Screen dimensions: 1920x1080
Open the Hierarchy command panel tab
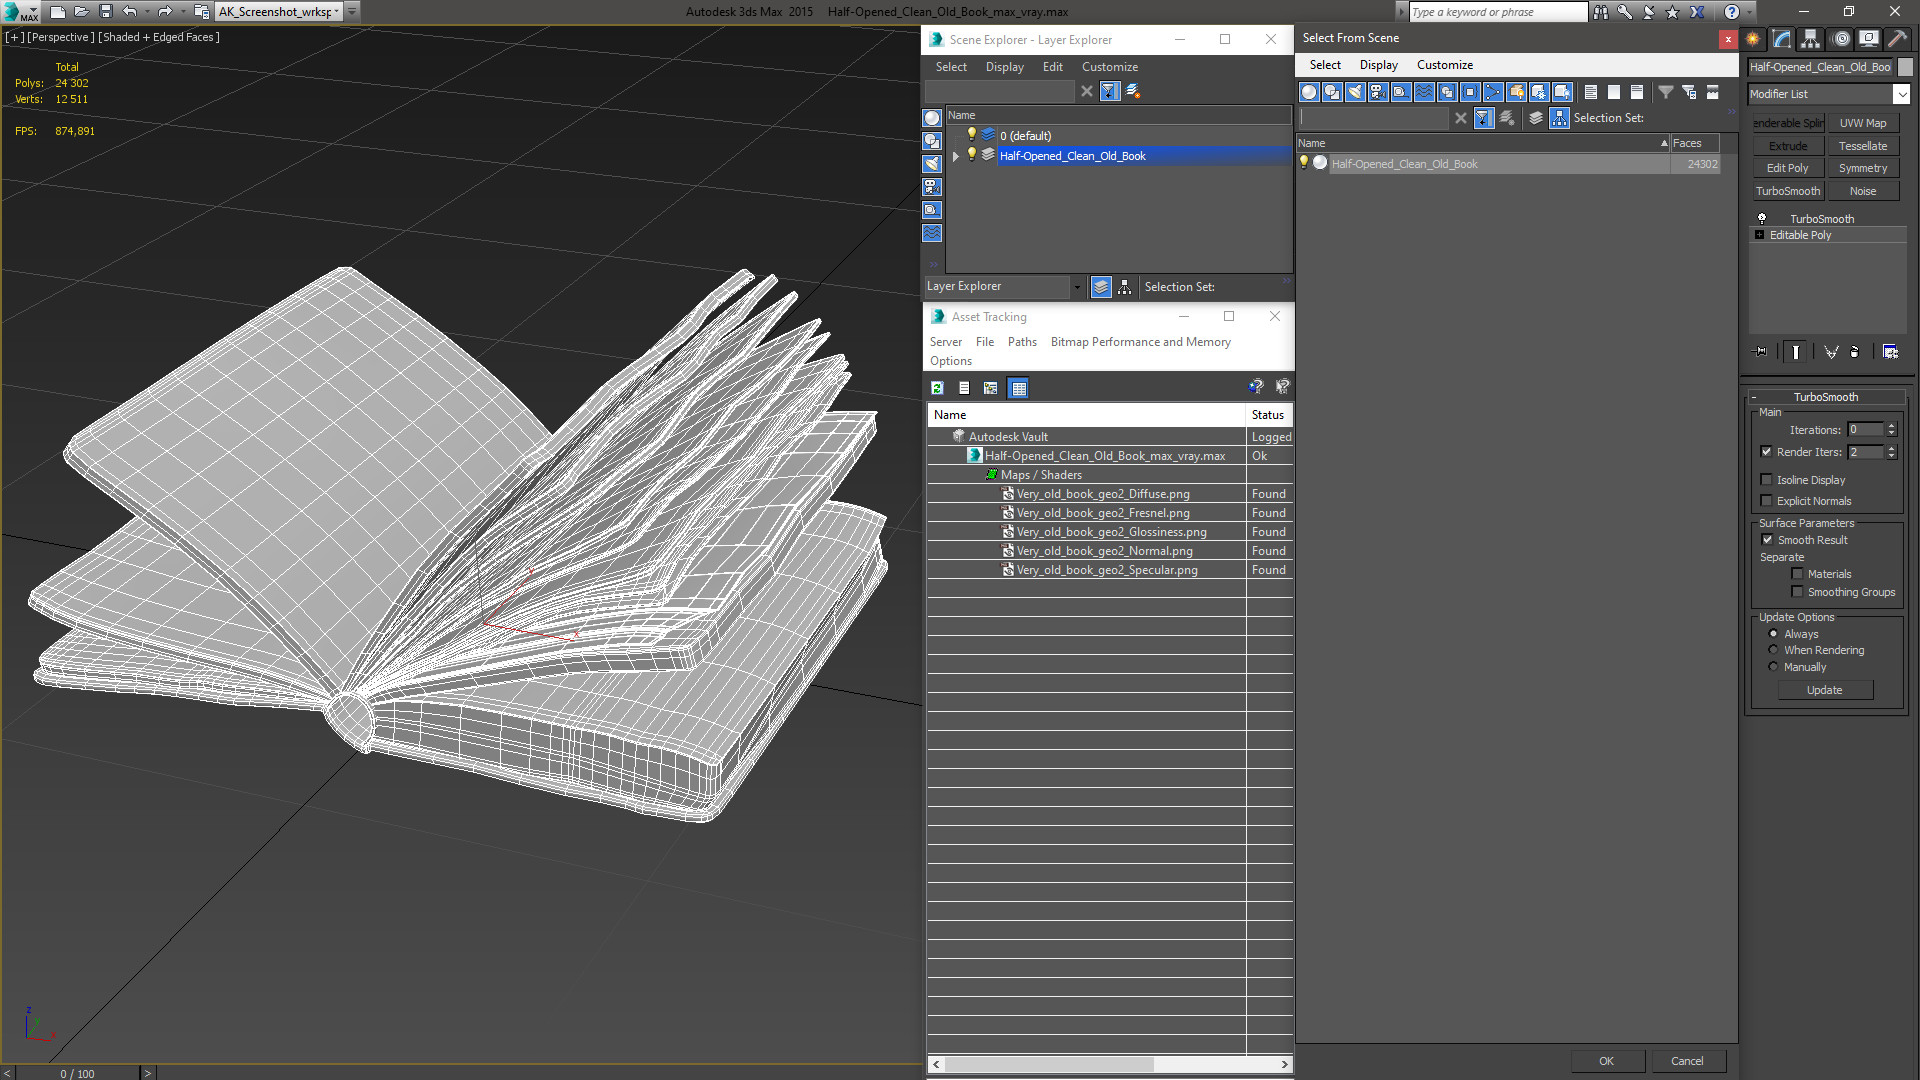(1811, 39)
